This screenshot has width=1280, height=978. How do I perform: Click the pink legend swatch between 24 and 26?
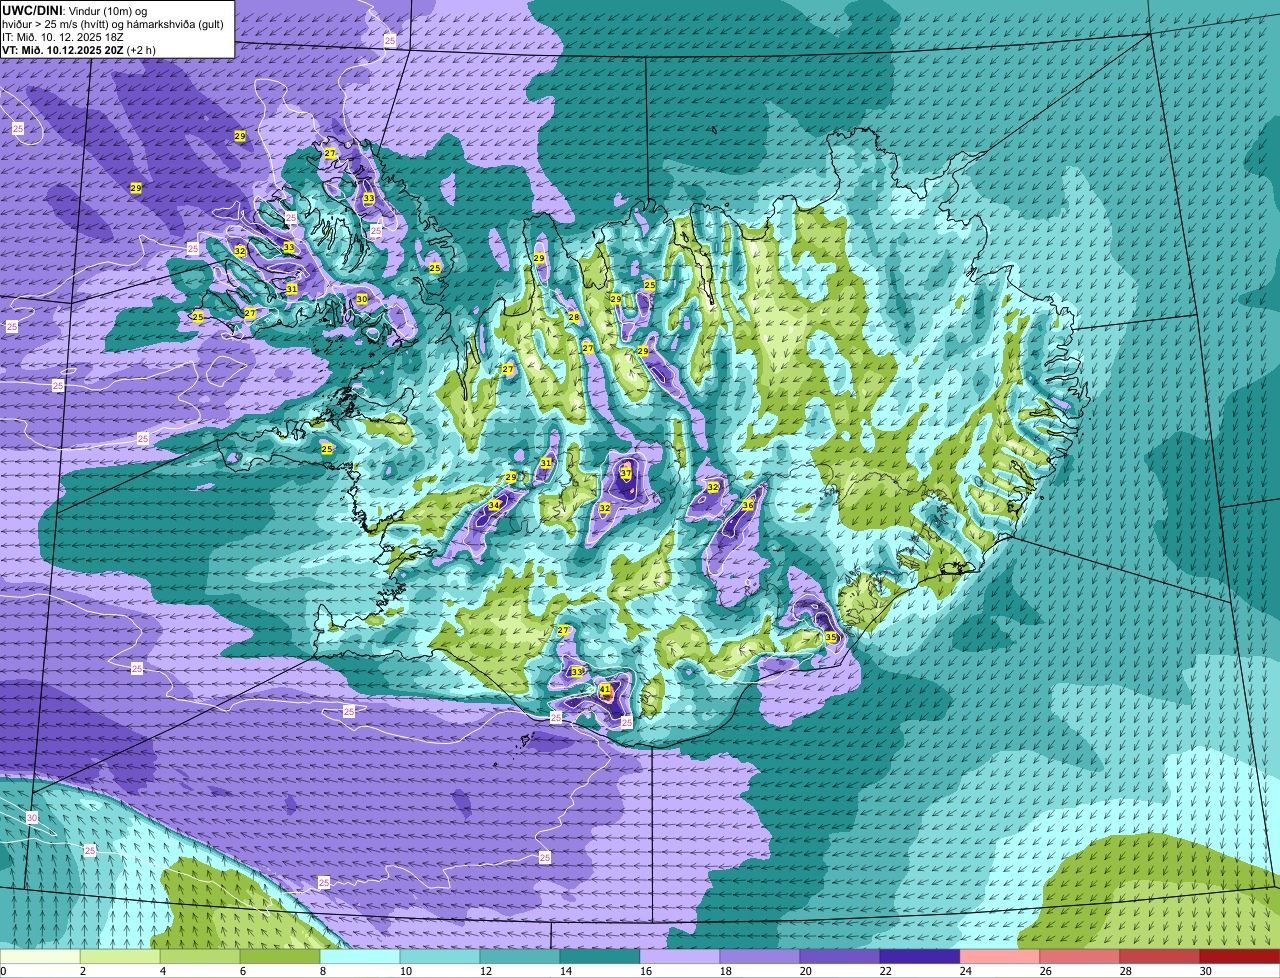(1000, 956)
